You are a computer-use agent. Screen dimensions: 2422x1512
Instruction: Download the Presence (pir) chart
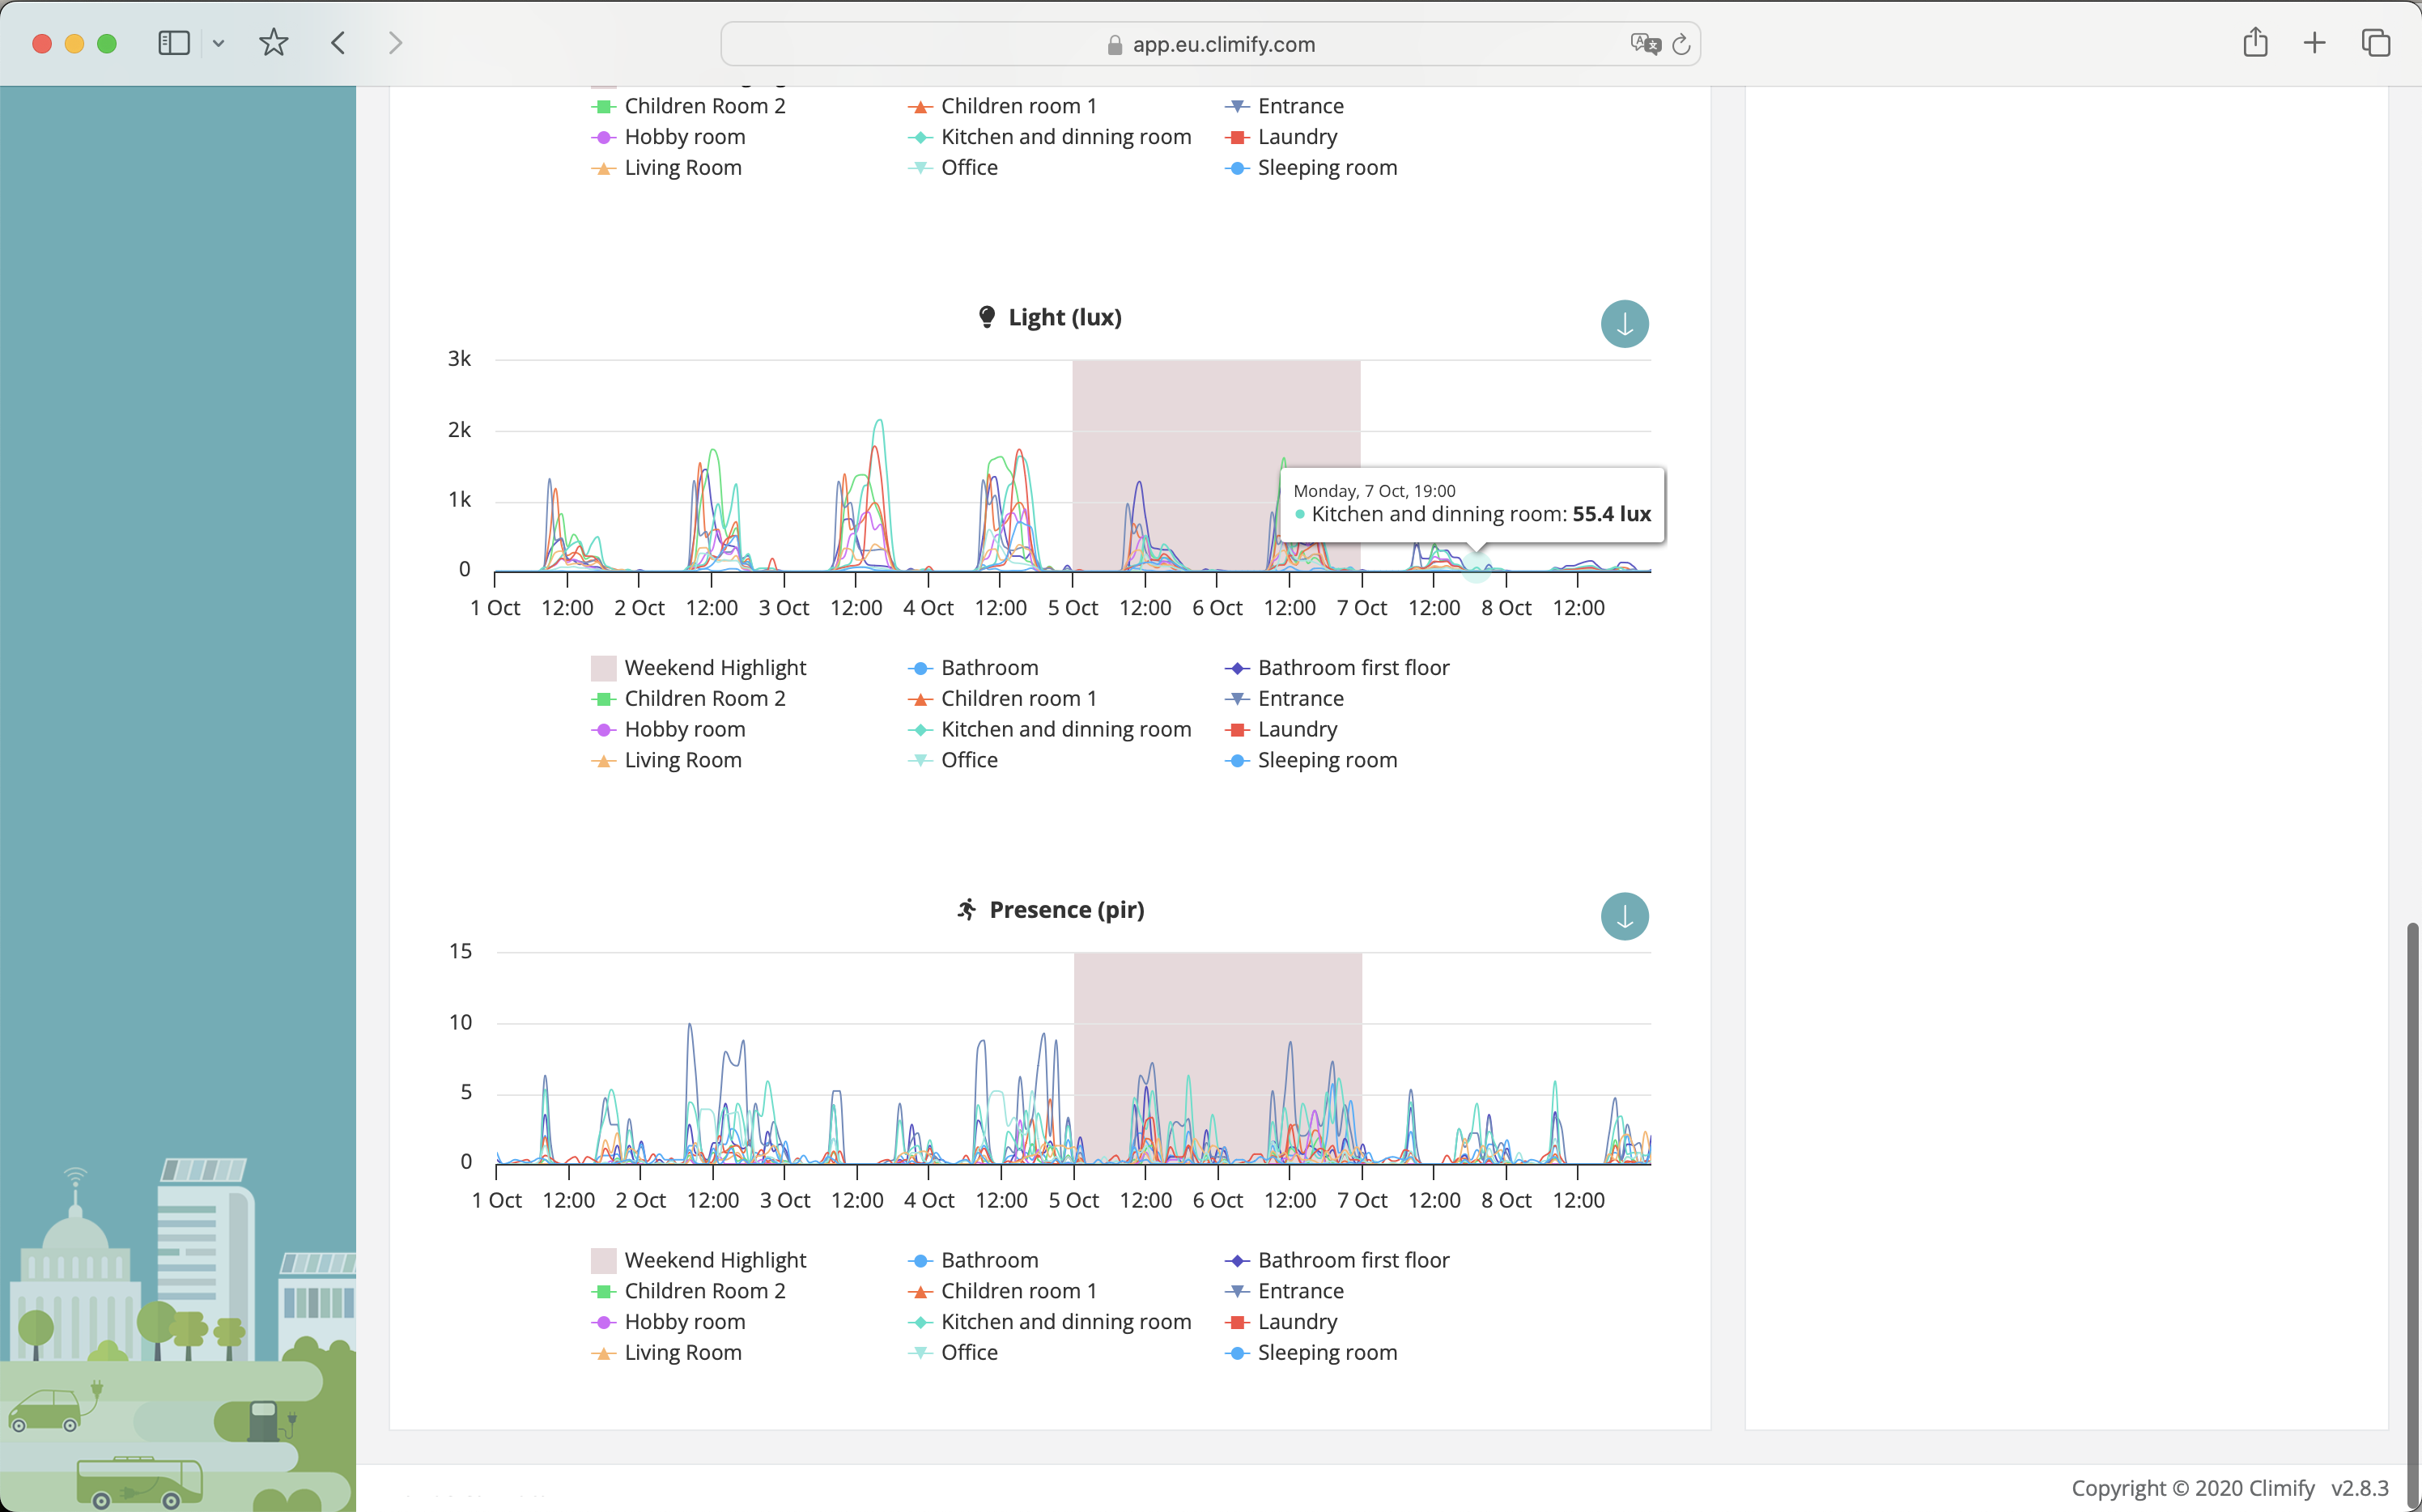click(x=1624, y=916)
